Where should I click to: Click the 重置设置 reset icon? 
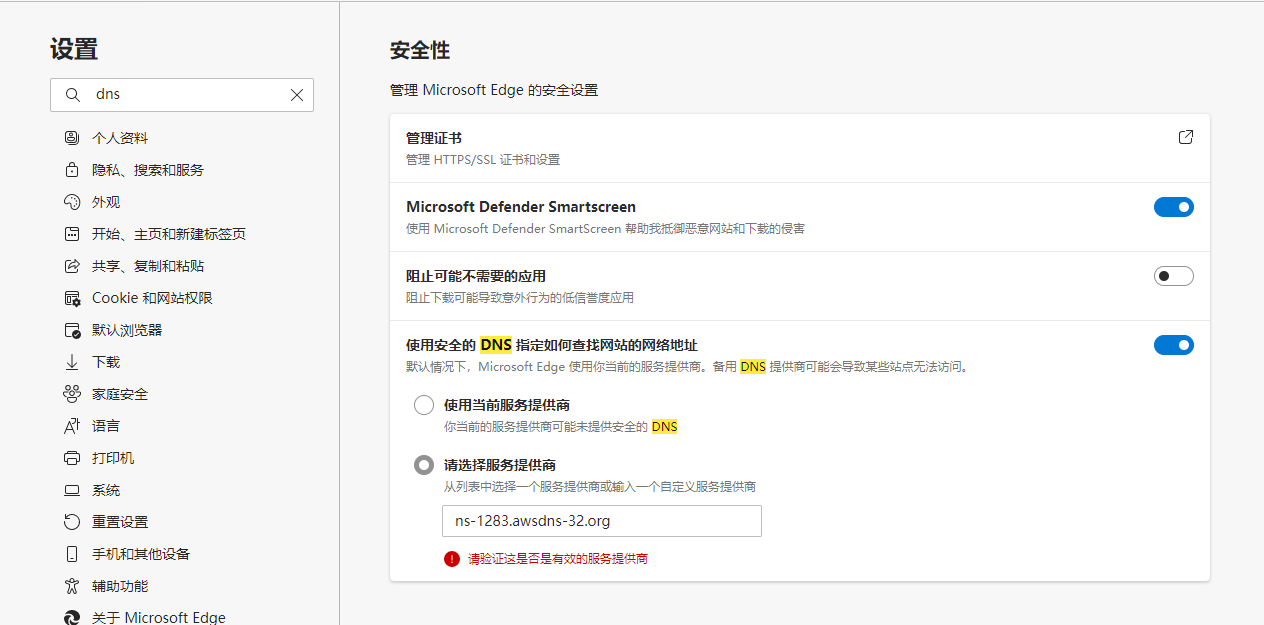click(72, 522)
